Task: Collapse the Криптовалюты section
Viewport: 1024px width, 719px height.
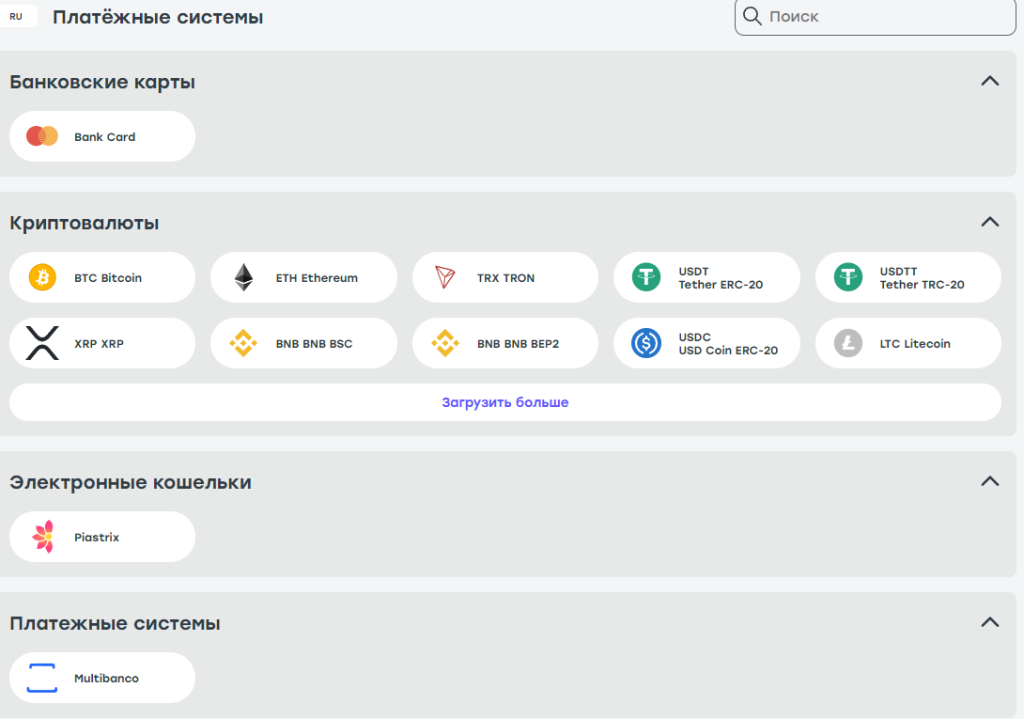Action: [x=990, y=222]
